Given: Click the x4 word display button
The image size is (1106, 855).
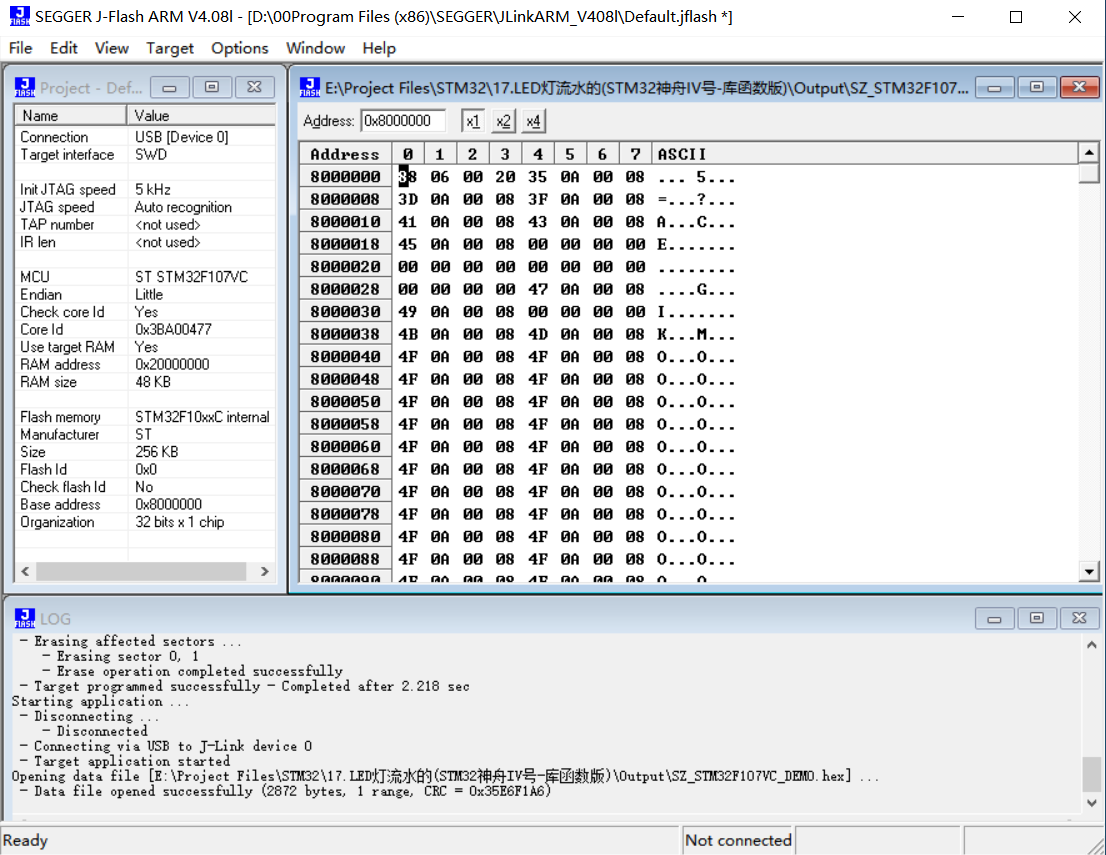Looking at the screenshot, I should point(533,121).
